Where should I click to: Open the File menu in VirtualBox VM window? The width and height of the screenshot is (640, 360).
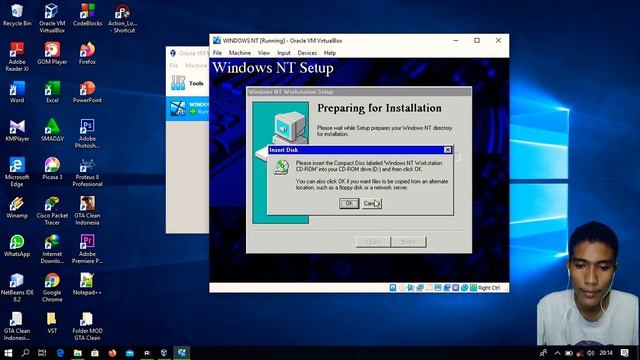[217, 53]
